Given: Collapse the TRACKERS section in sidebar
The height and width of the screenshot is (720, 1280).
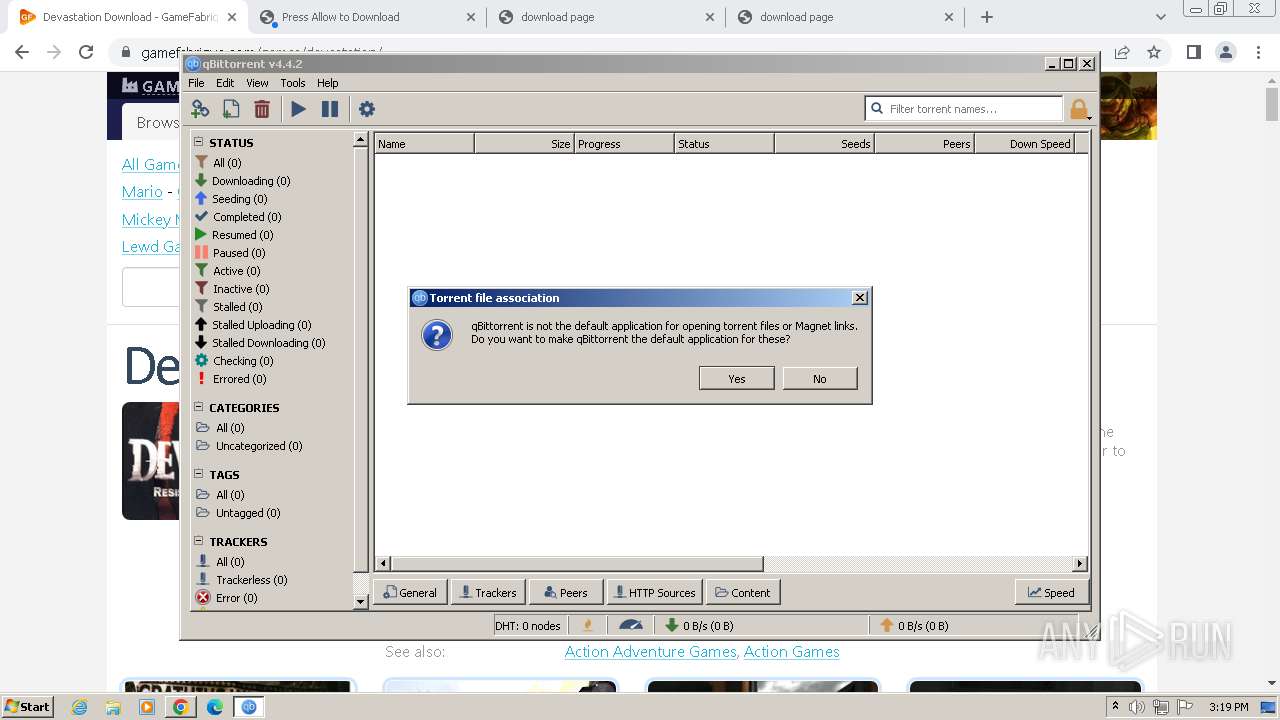Looking at the screenshot, I should click(199, 541).
